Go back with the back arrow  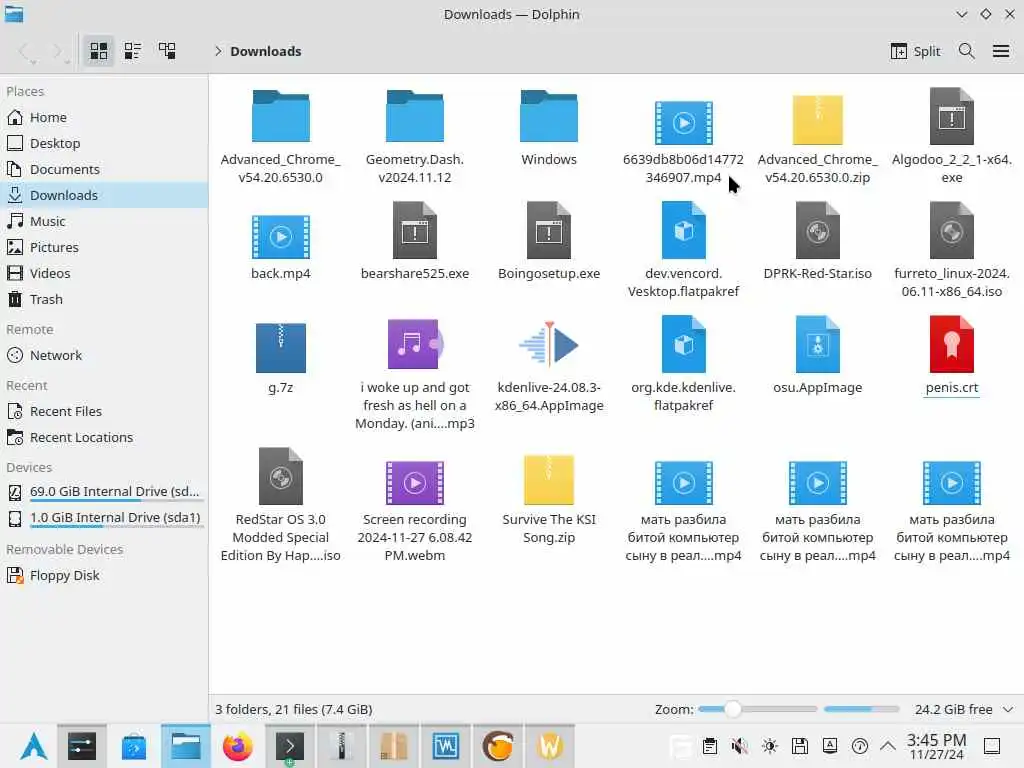click(24, 51)
